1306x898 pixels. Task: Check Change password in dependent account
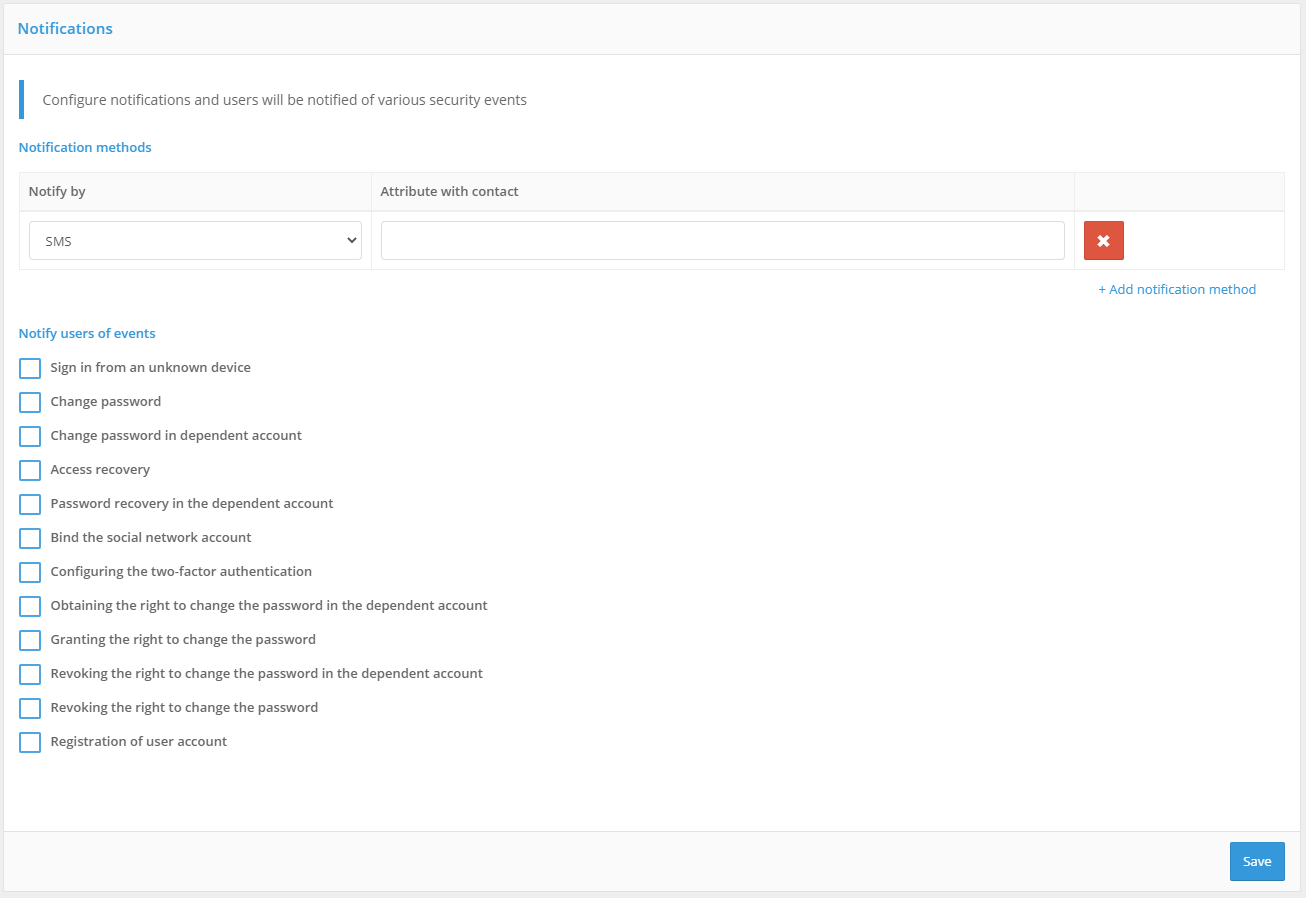click(30, 436)
